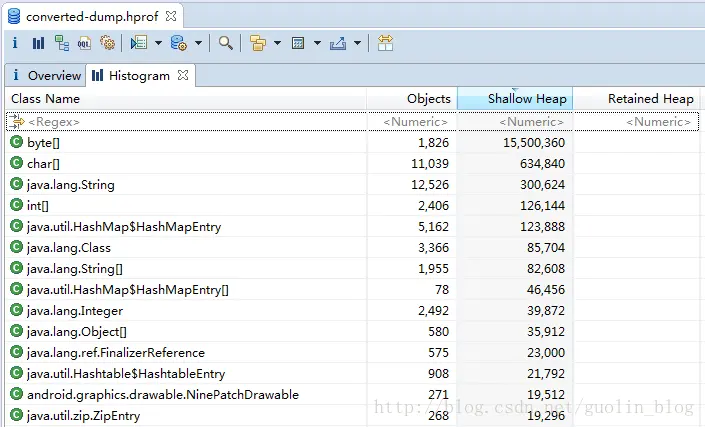
Task: Sort by the Shallow Heap column header
Action: (515, 98)
